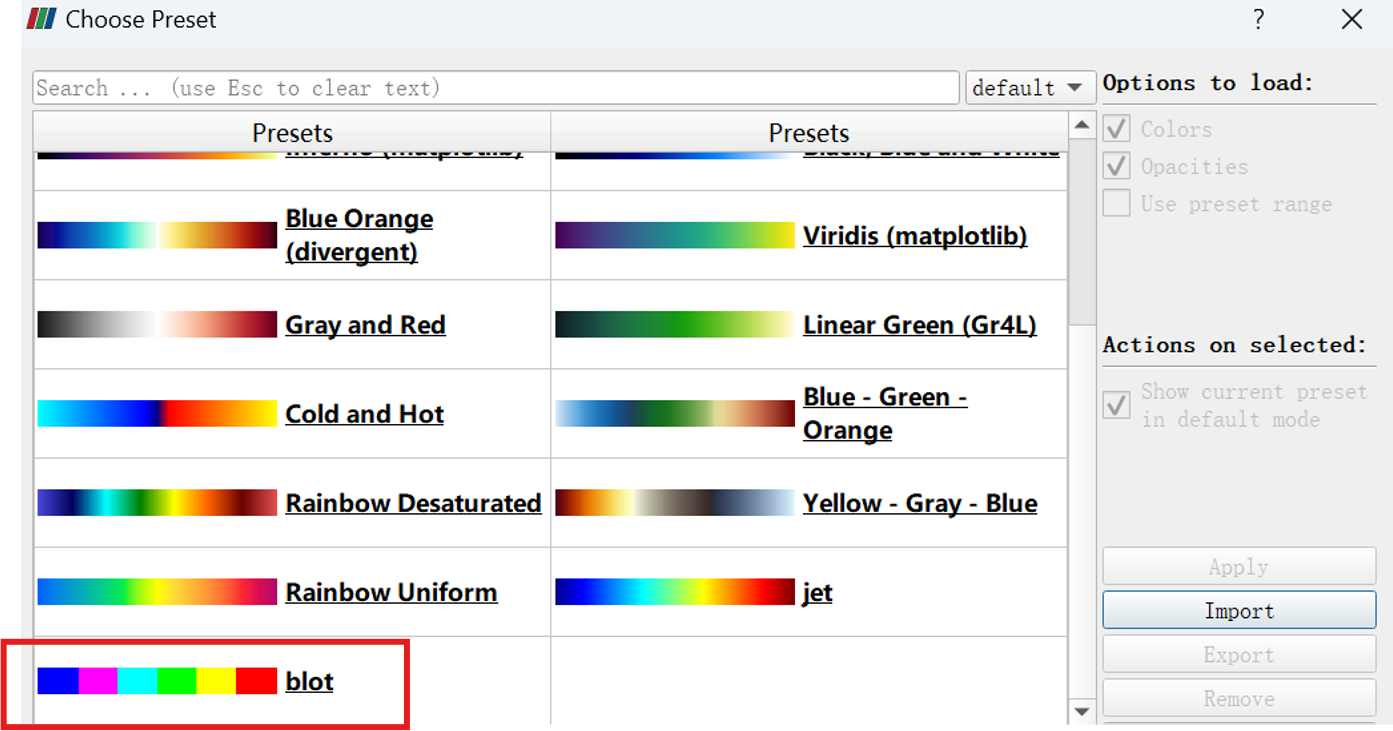
Task: Click the left Presets column header
Action: click(292, 133)
